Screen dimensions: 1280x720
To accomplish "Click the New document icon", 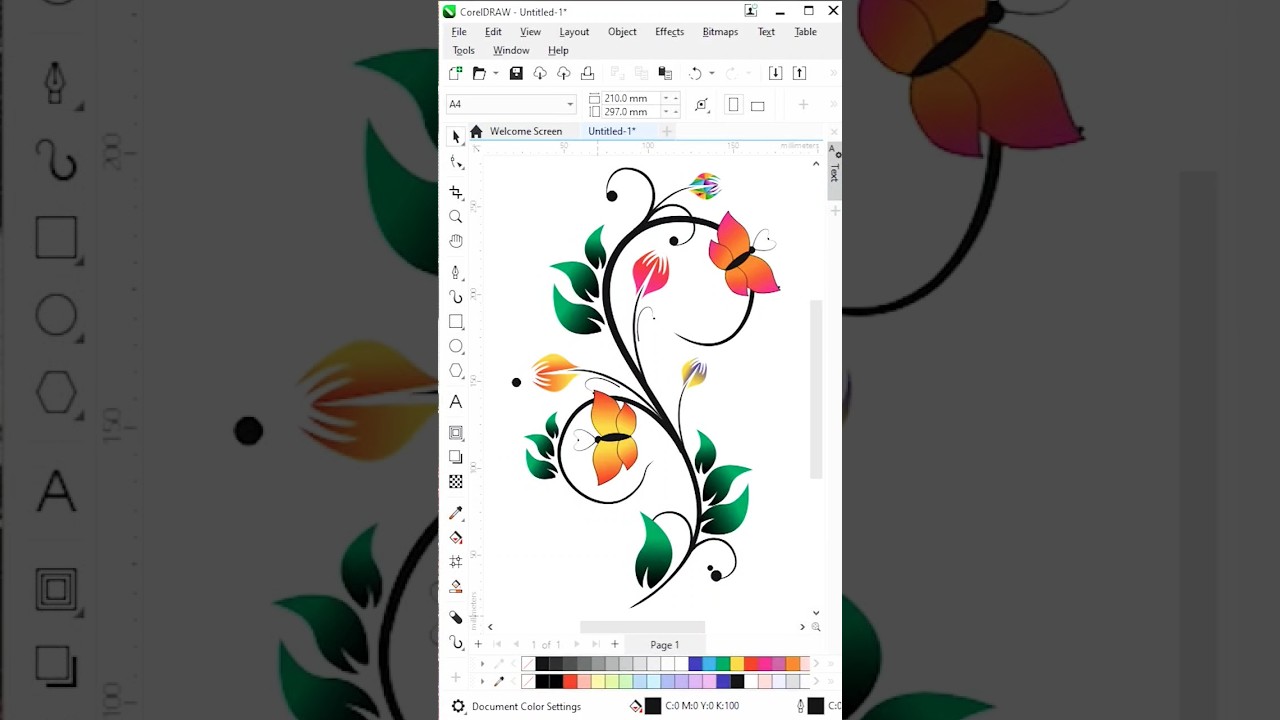I will (456, 73).
